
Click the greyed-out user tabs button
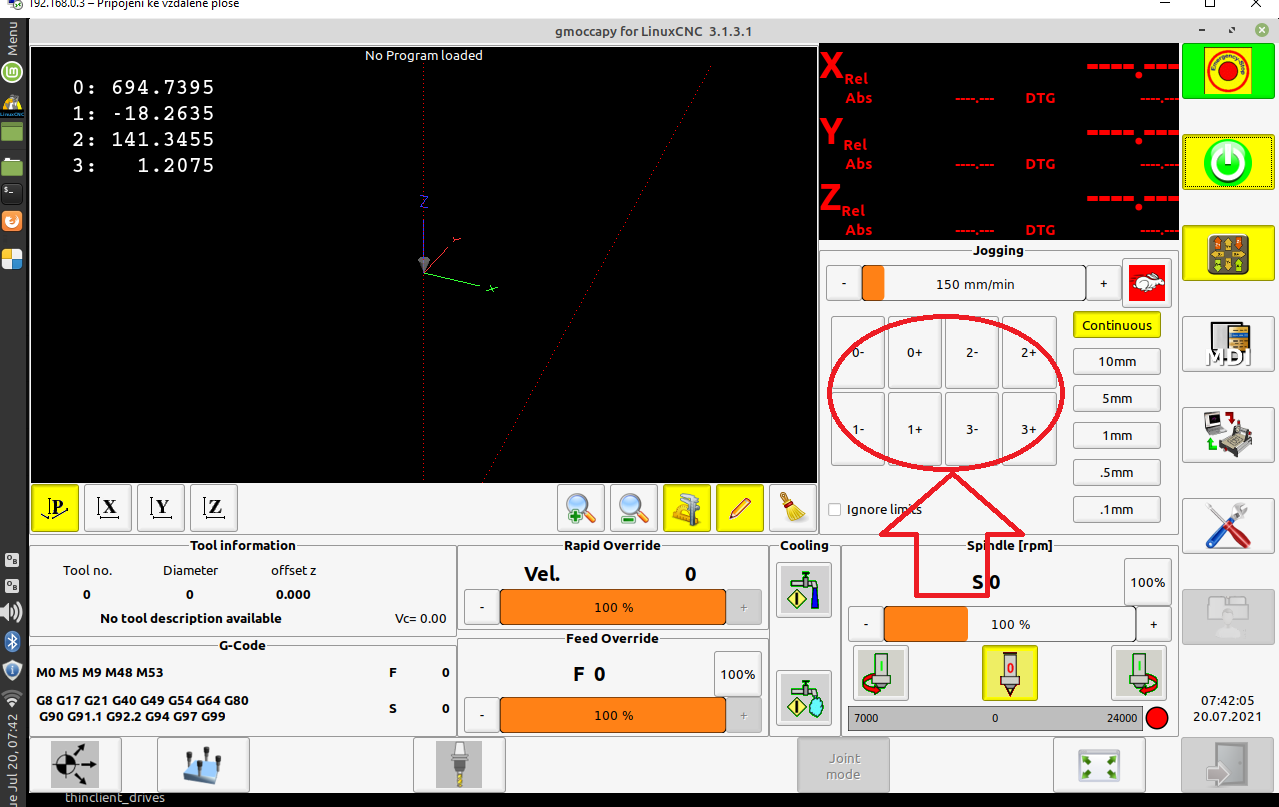coord(1228,616)
